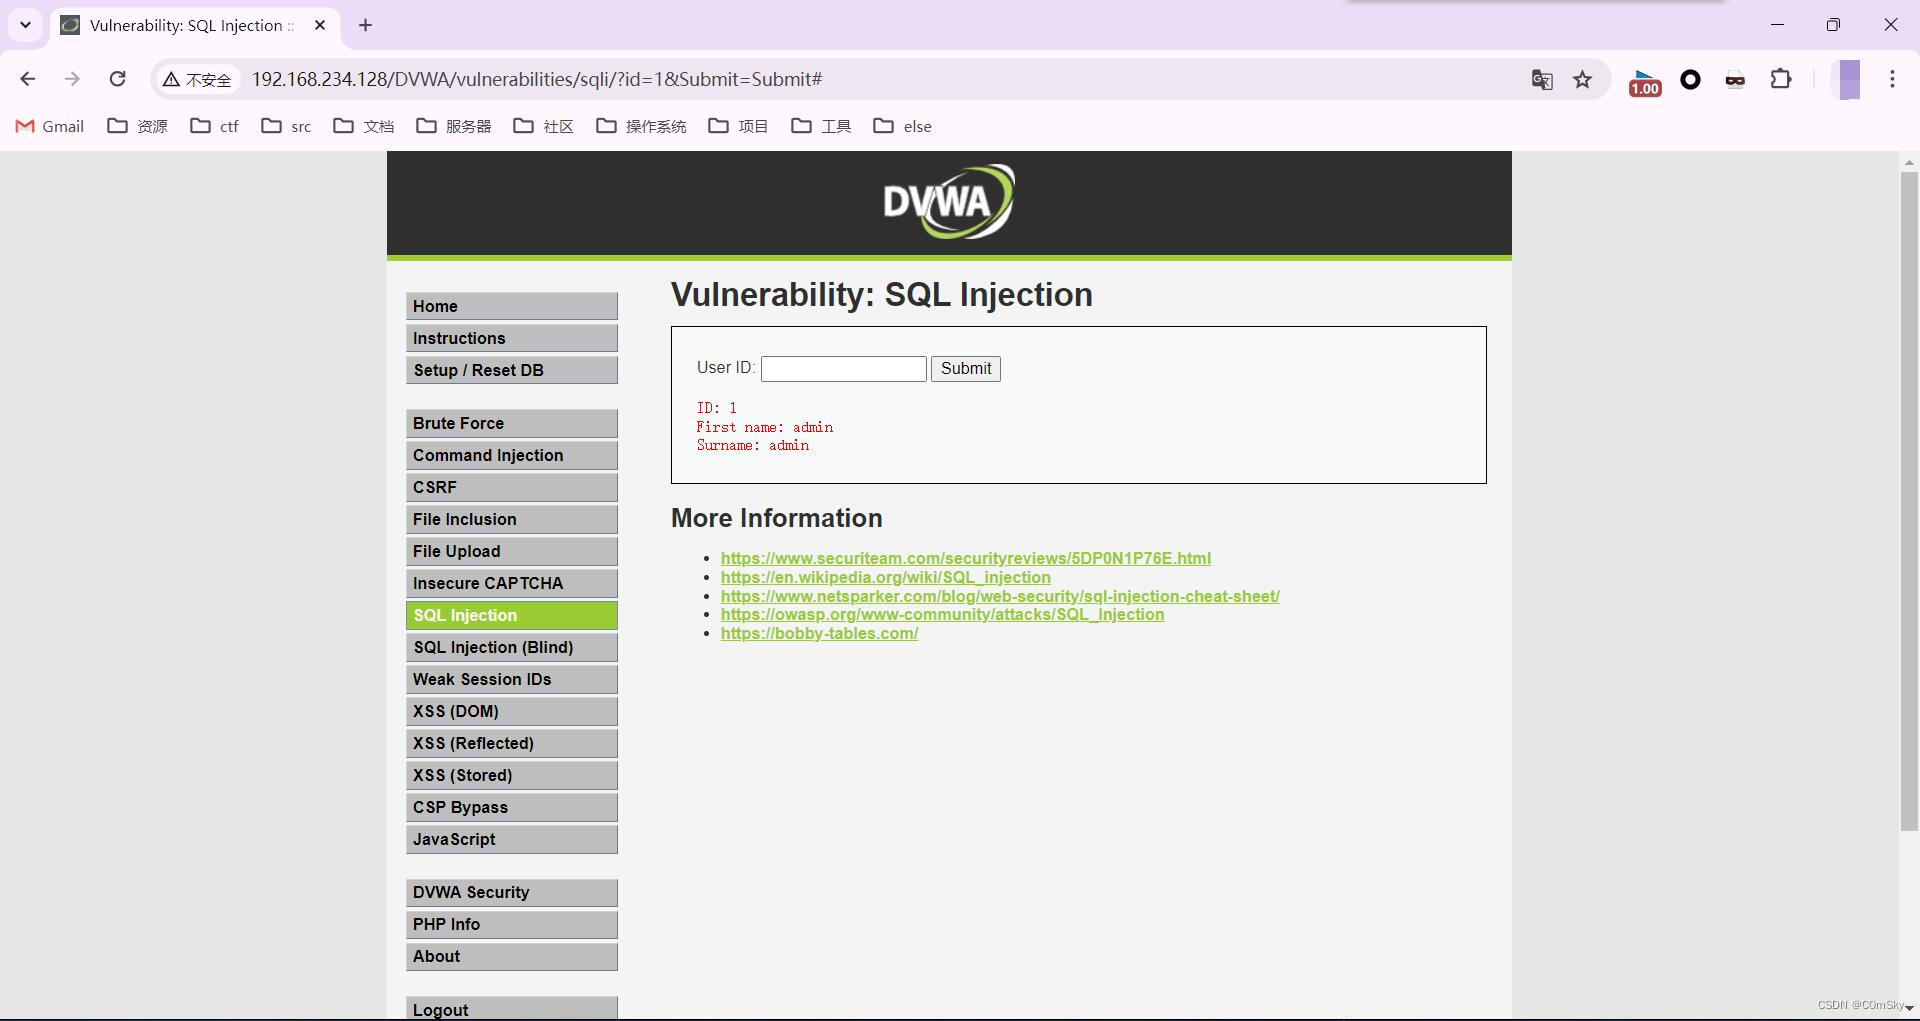Open the JavaScript page
This screenshot has width=1920, height=1021.
(512, 839)
